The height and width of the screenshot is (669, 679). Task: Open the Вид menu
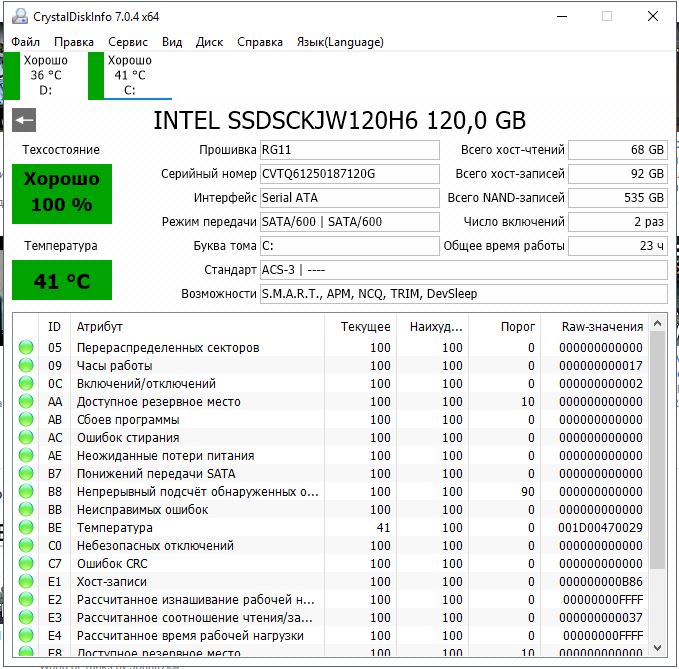(x=172, y=42)
